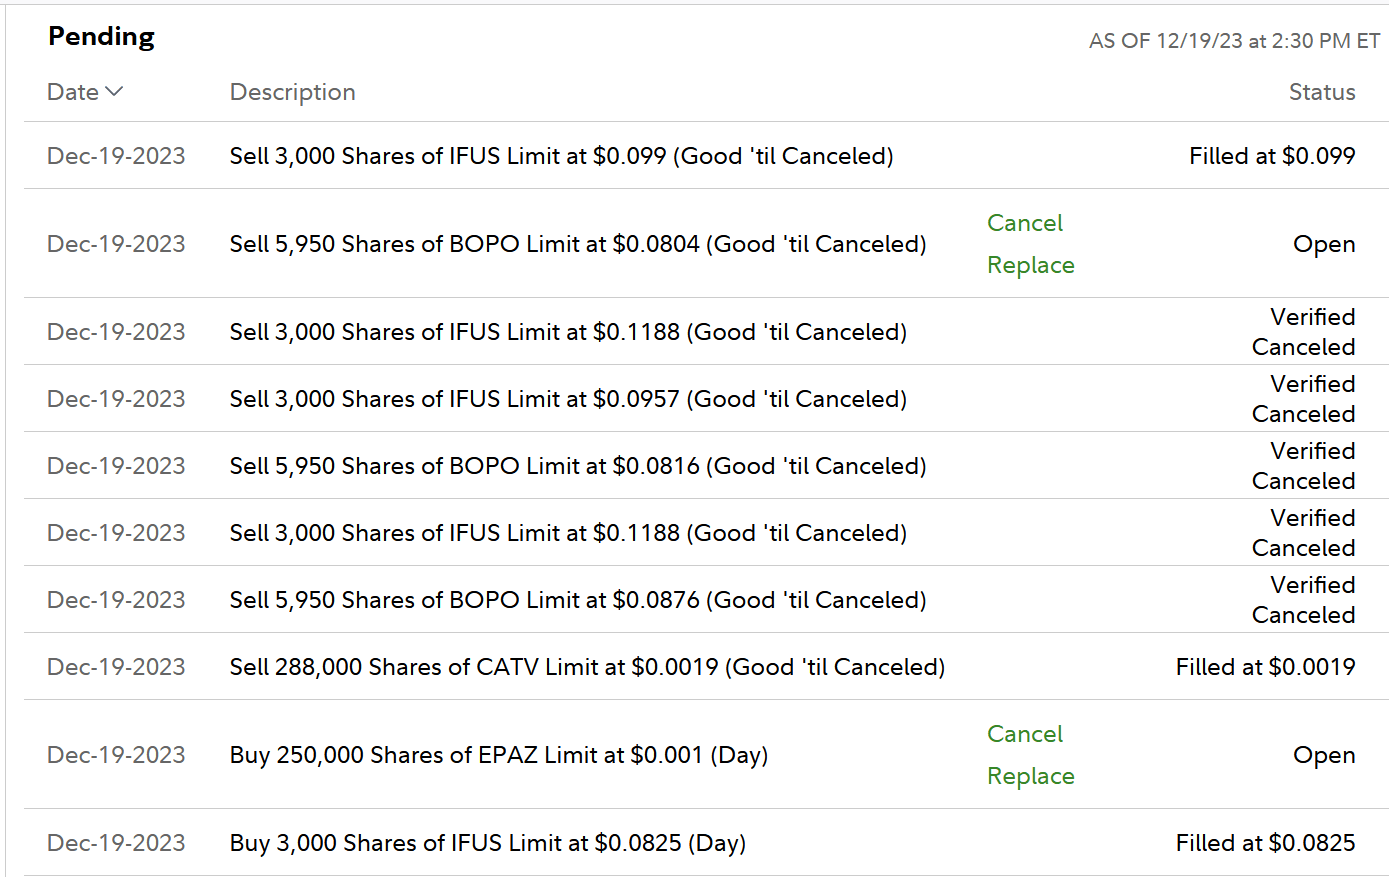Cancel the BOPO $0.0804 sell order
The height and width of the screenshot is (877, 1389).
[x=1024, y=223]
